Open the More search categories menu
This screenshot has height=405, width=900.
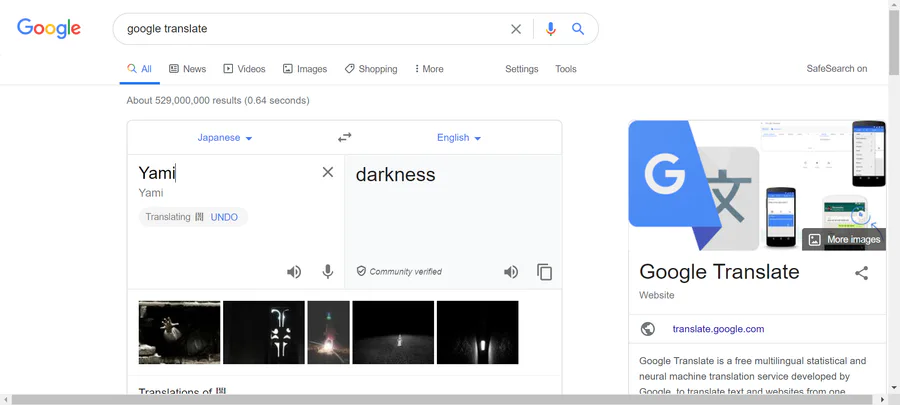click(429, 69)
